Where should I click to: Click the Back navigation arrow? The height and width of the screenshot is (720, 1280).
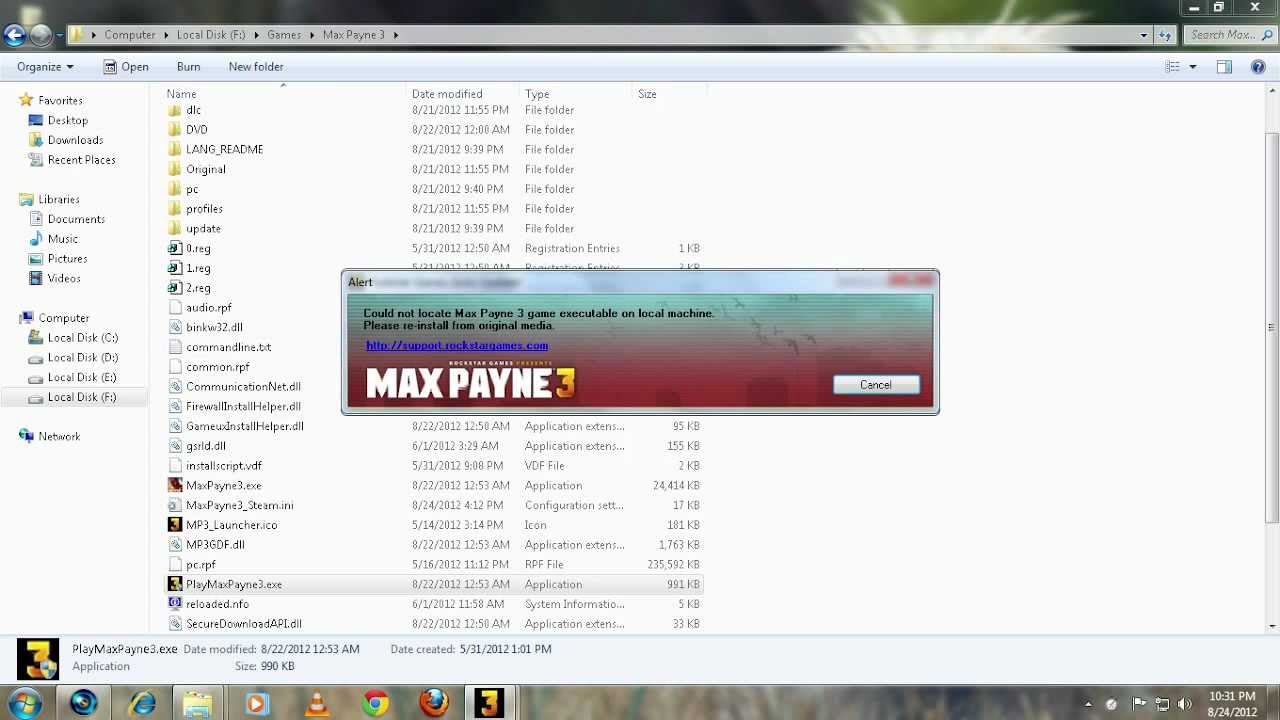pyautogui.click(x=14, y=35)
